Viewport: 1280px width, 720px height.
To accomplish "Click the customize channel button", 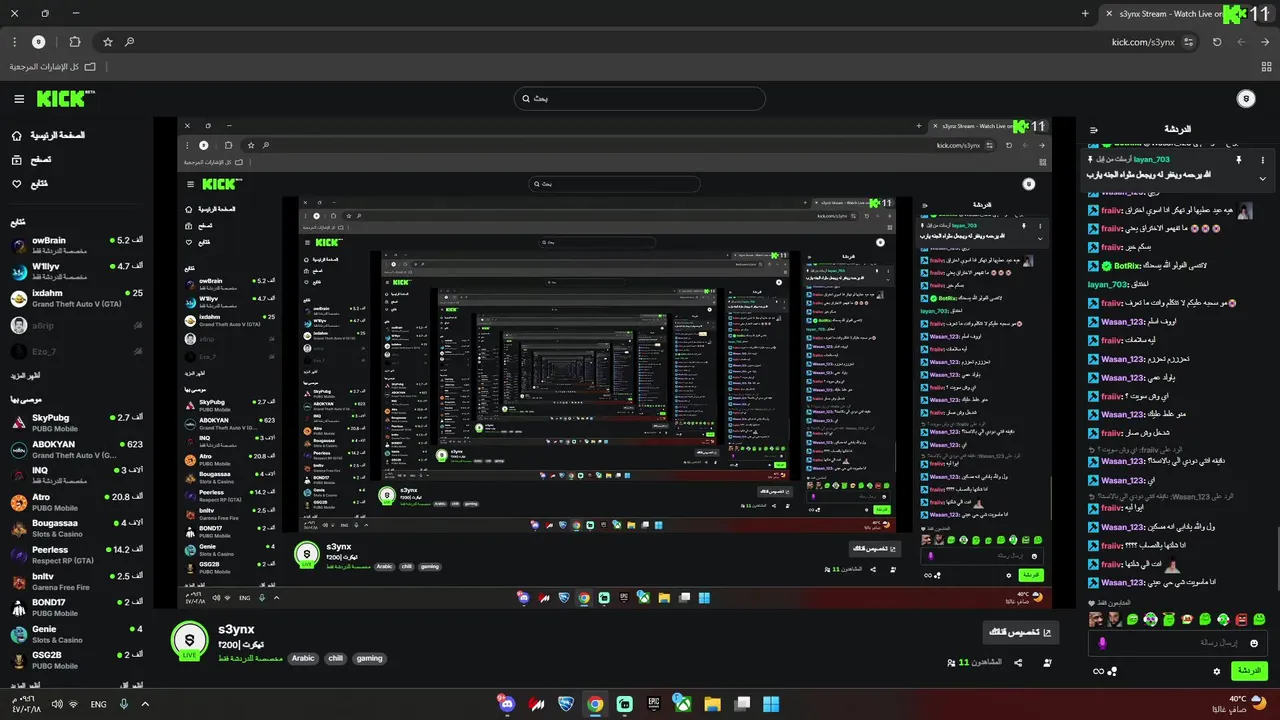I will pos(1020,632).
